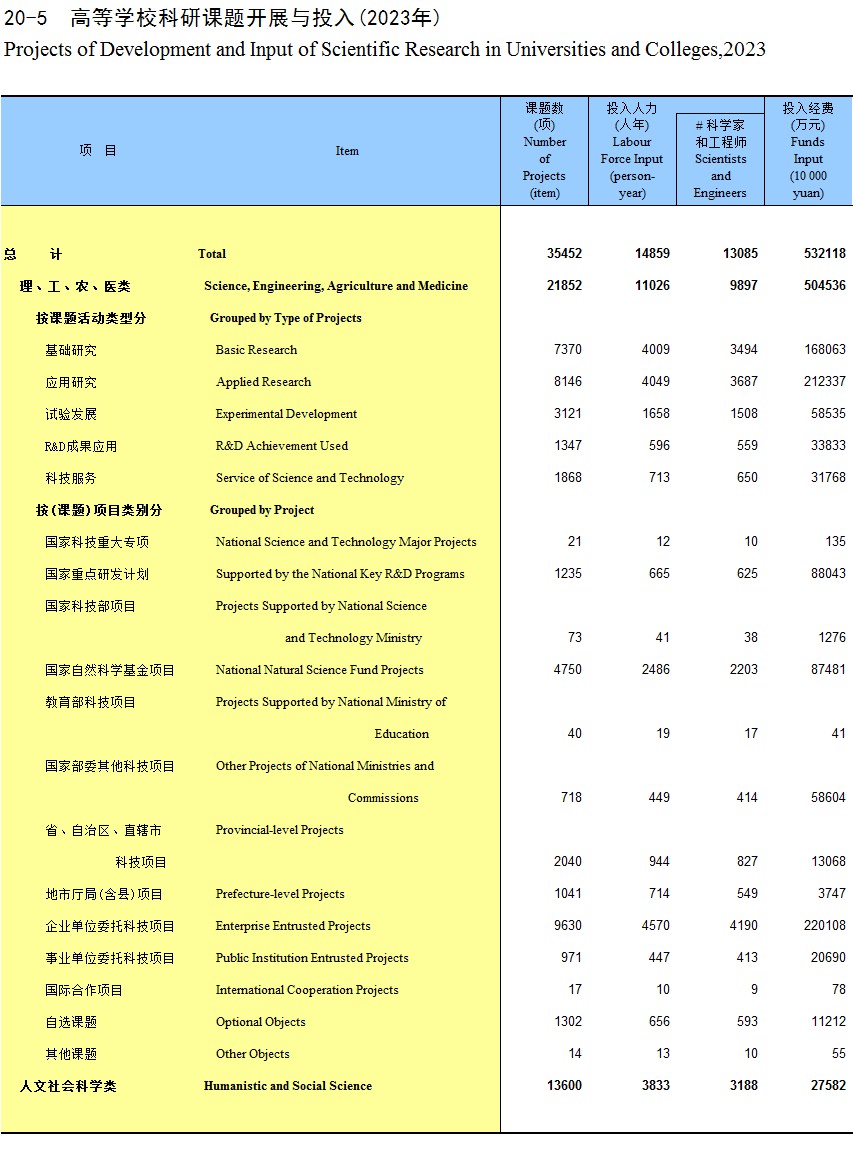
Task: Click Prefecture-level funds value 3747
Action: pyautogui.click(x=831, y=893)
